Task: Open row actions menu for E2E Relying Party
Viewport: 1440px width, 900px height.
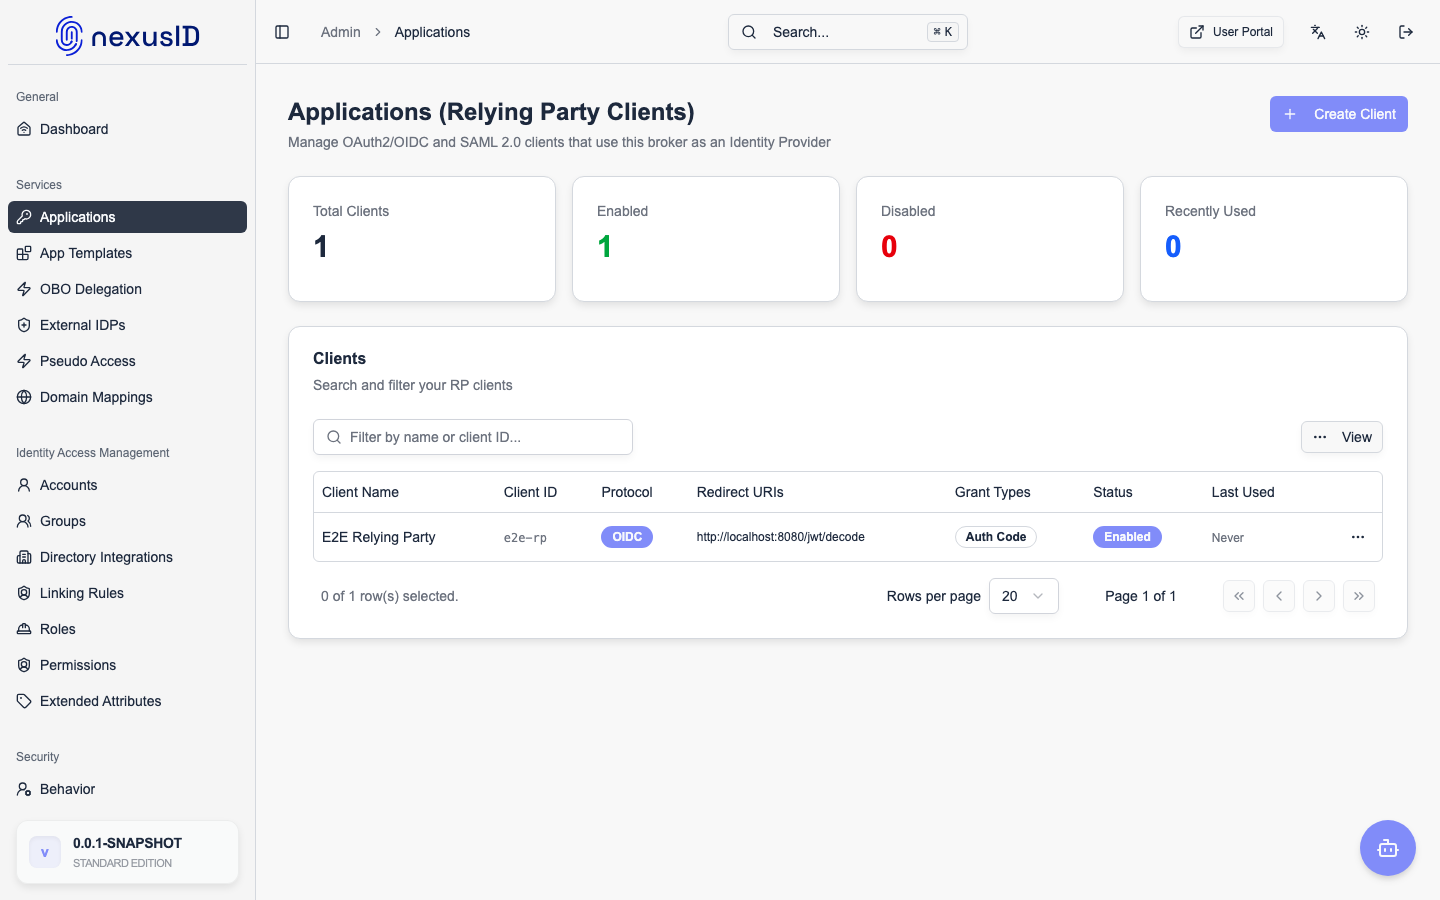Action: coord(1358,537)
